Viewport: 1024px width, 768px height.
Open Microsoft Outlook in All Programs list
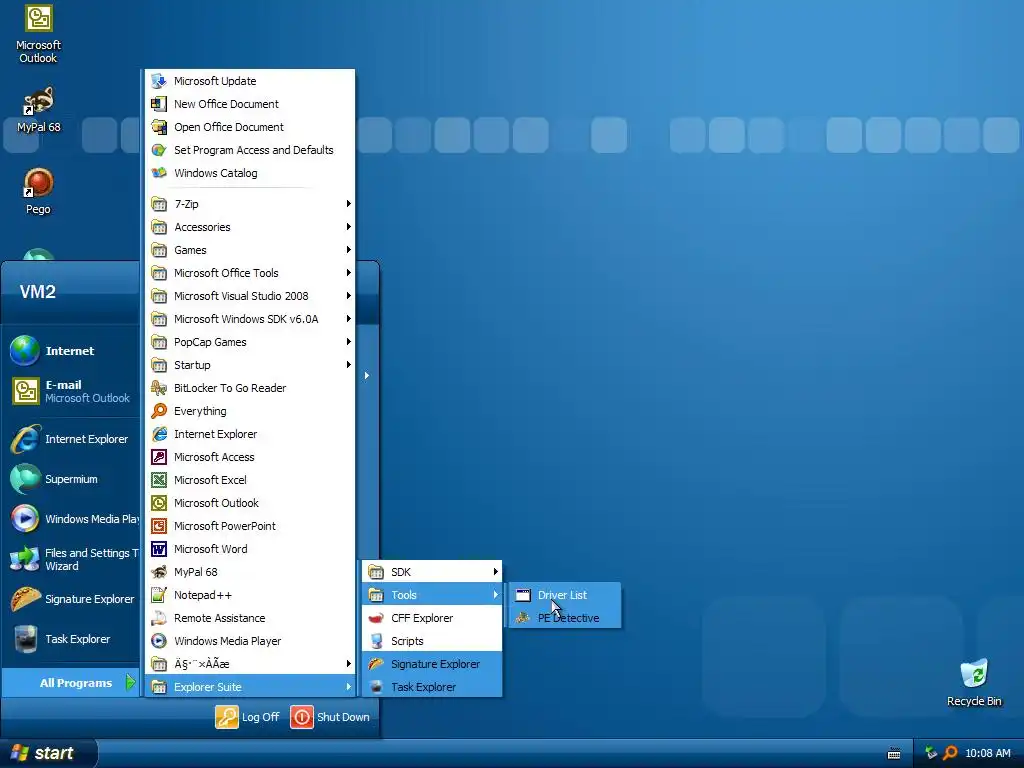pos(251,503)
